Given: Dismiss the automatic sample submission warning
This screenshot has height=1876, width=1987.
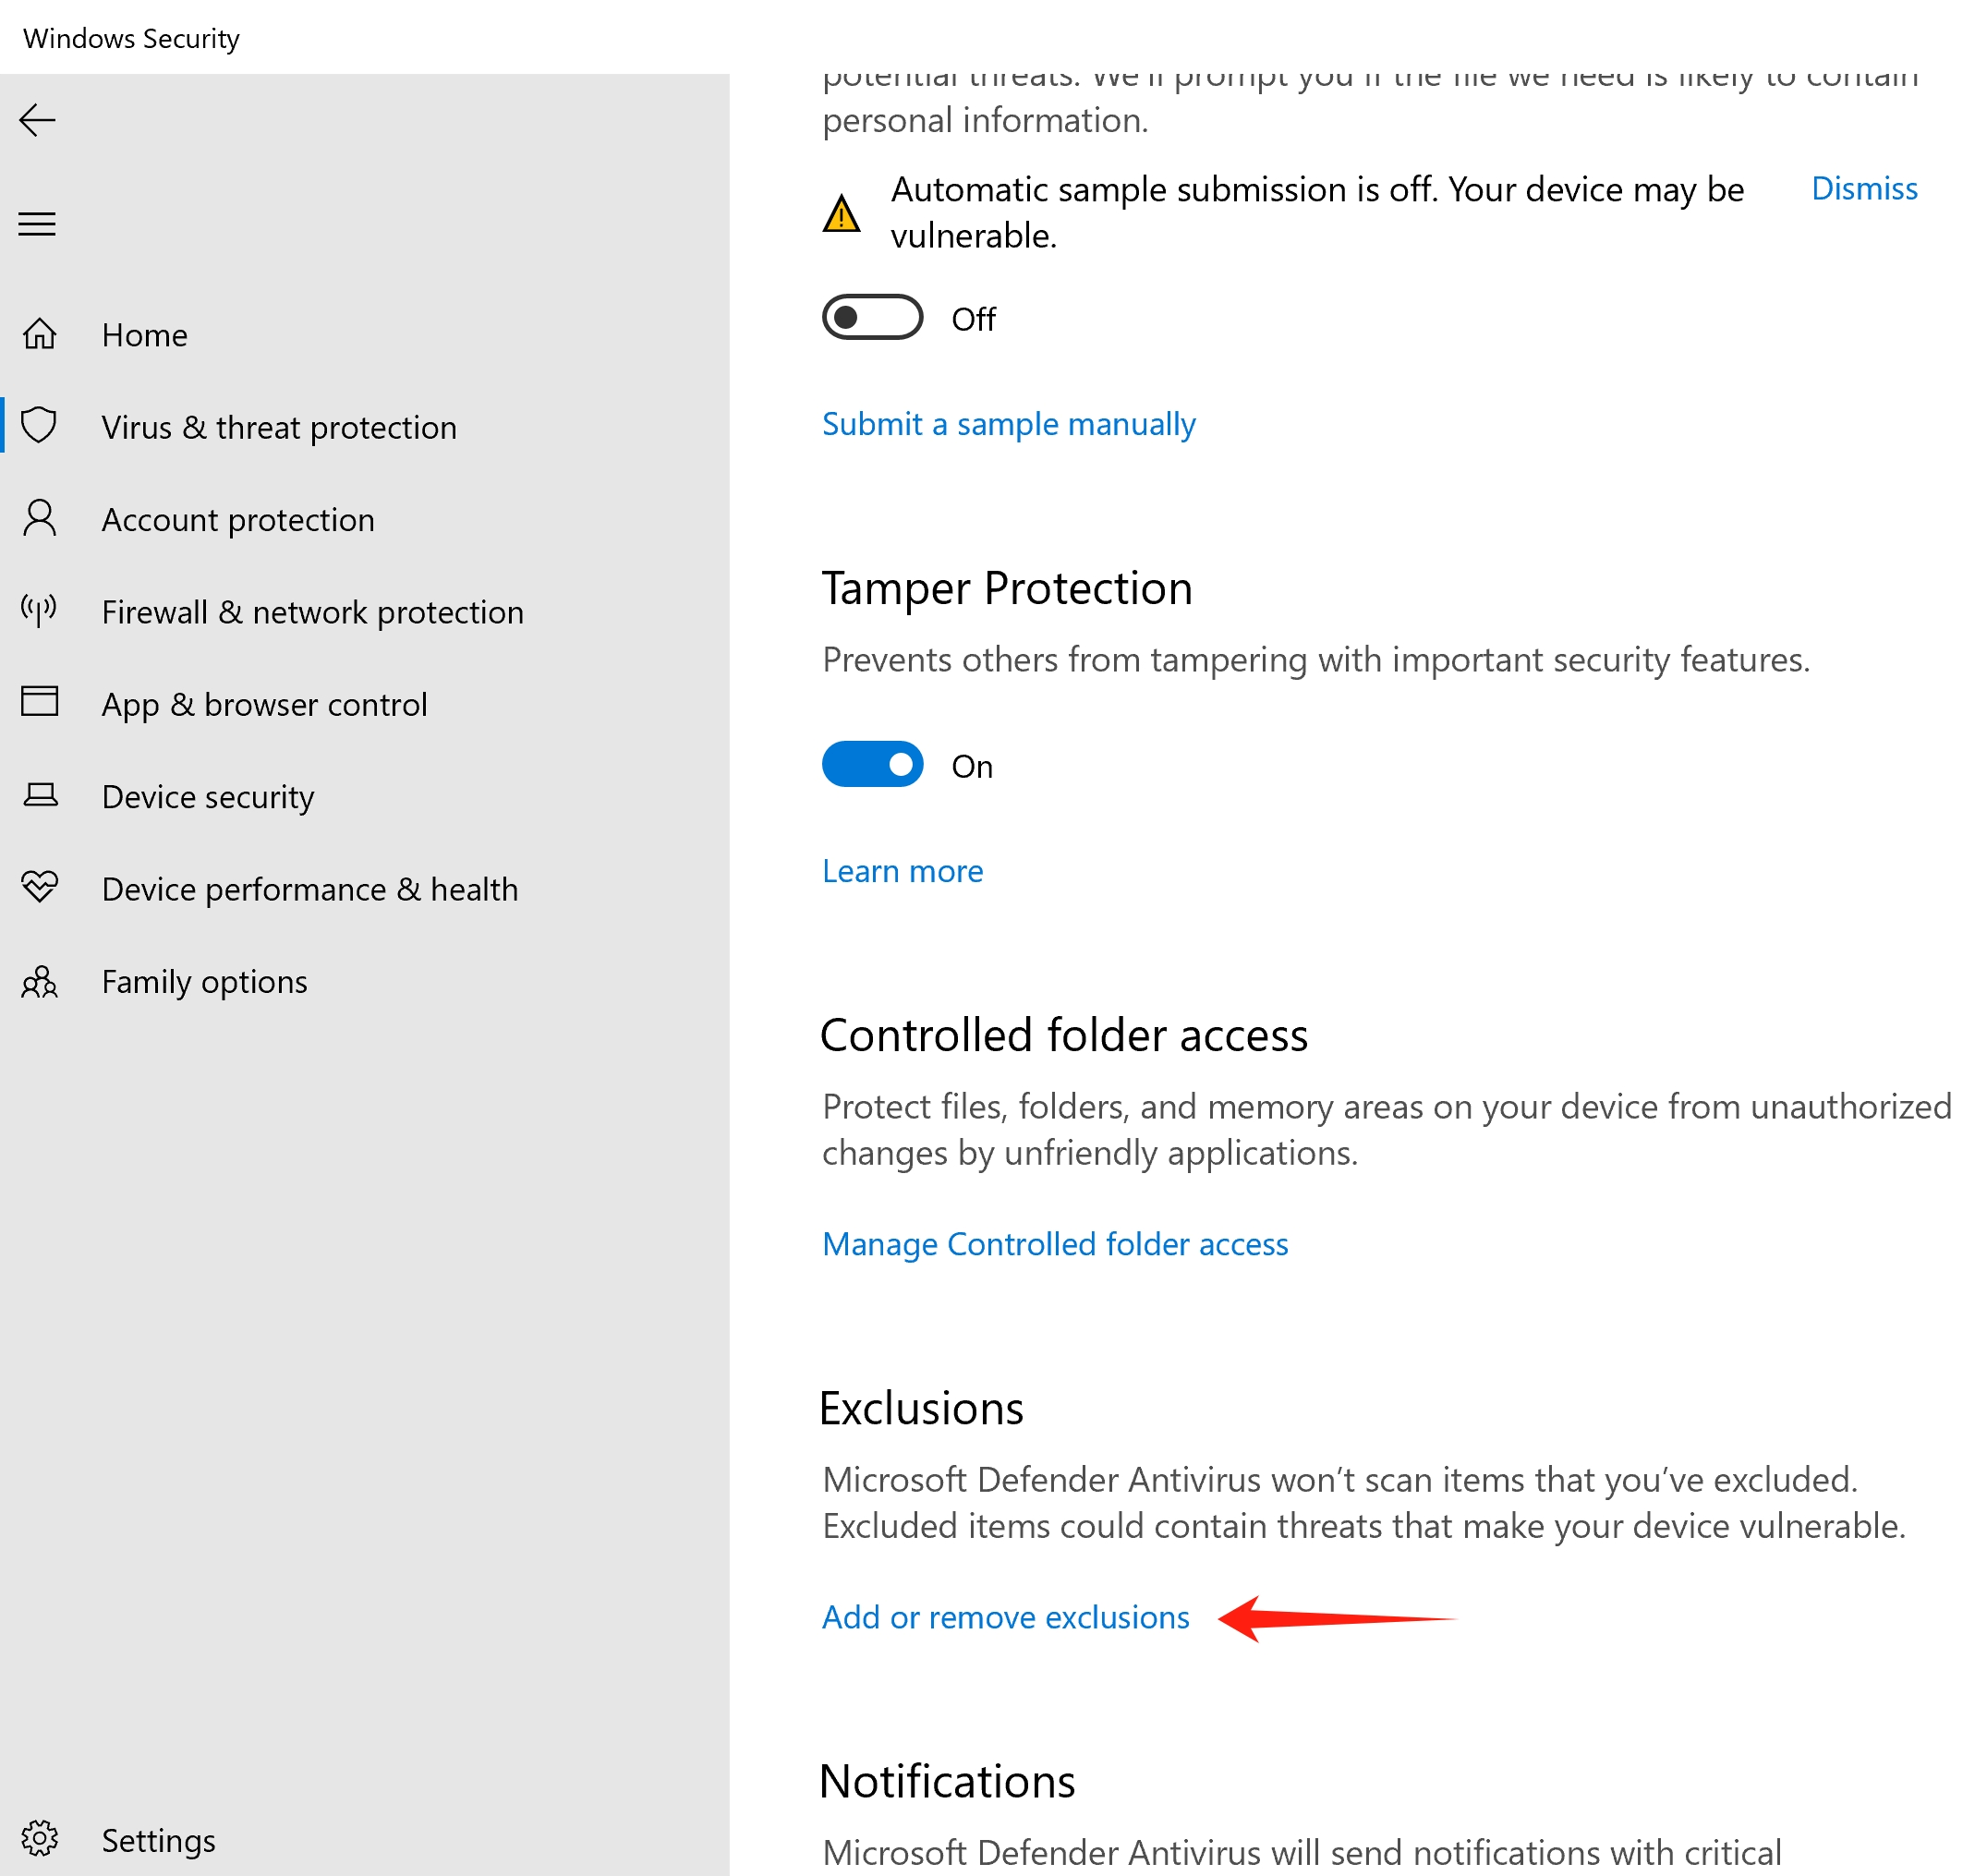Looking at the screenshot, I should 1861,188.
